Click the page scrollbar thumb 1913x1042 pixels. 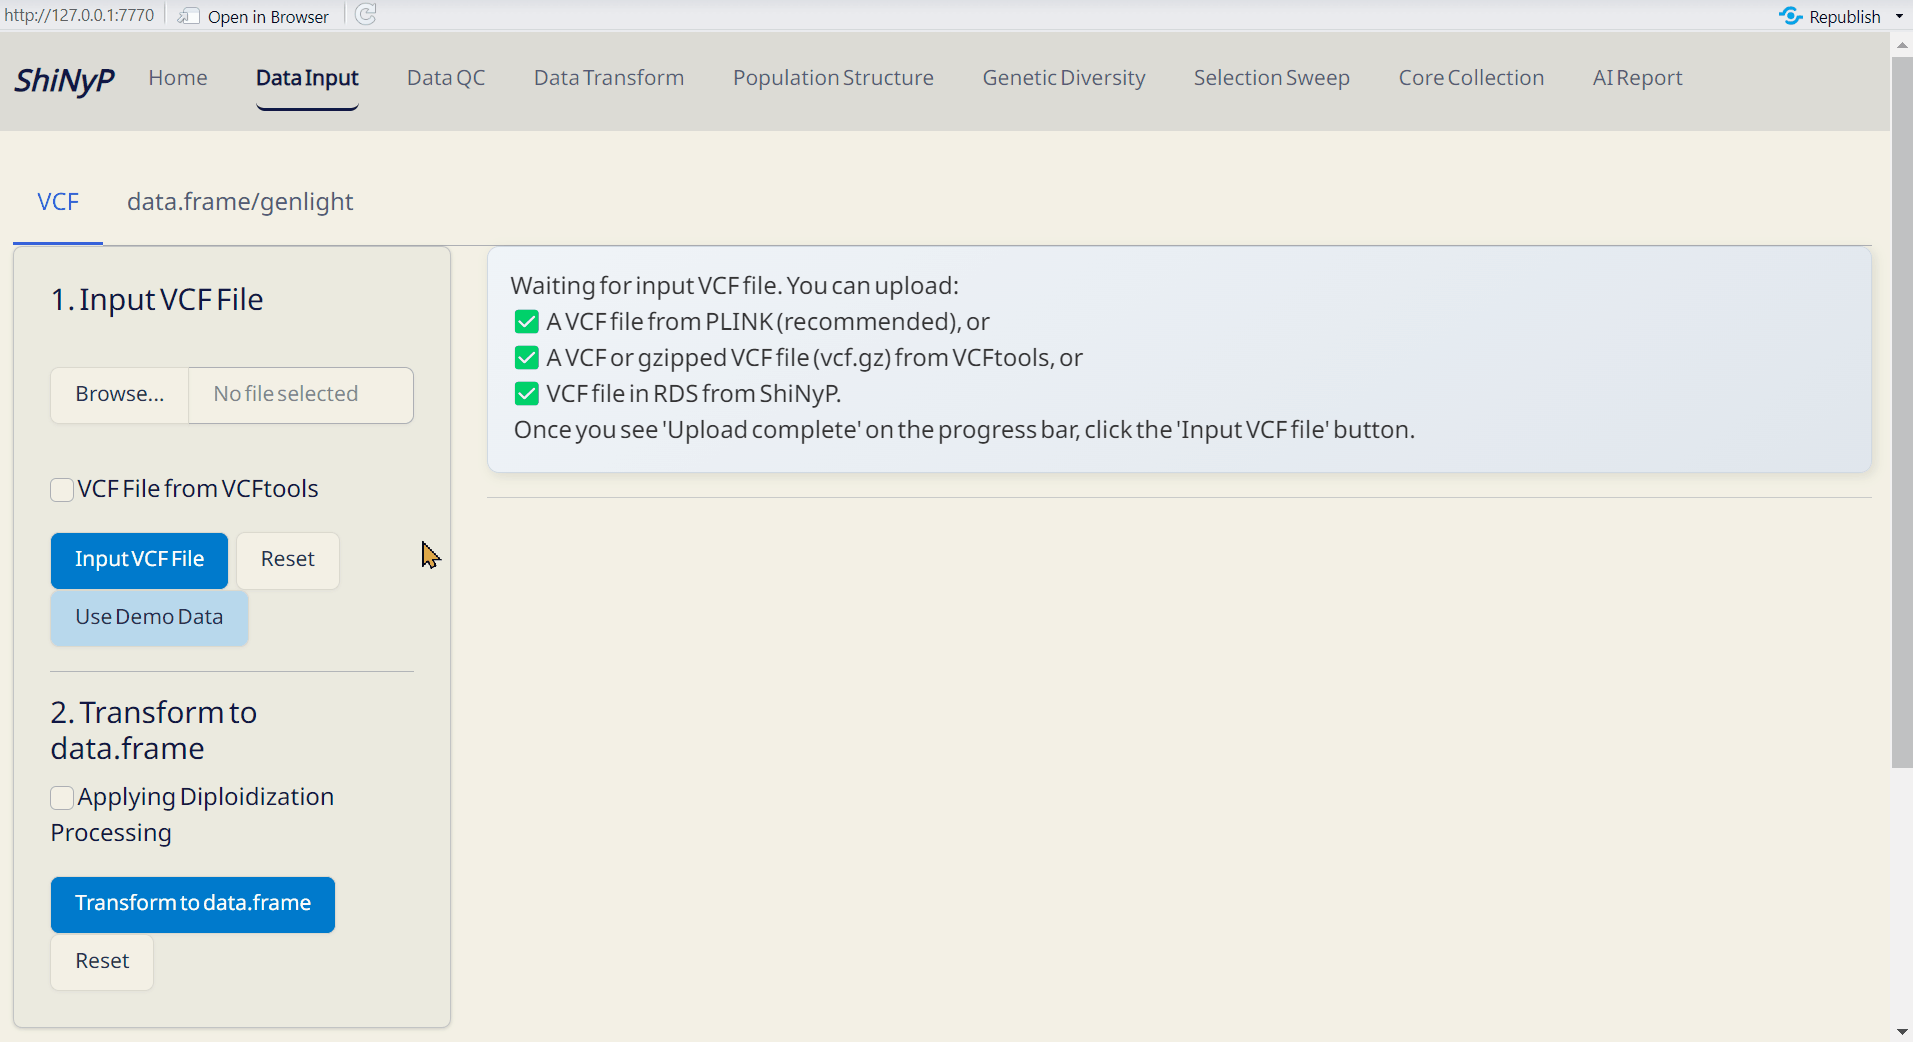[x=1902, y=412]
